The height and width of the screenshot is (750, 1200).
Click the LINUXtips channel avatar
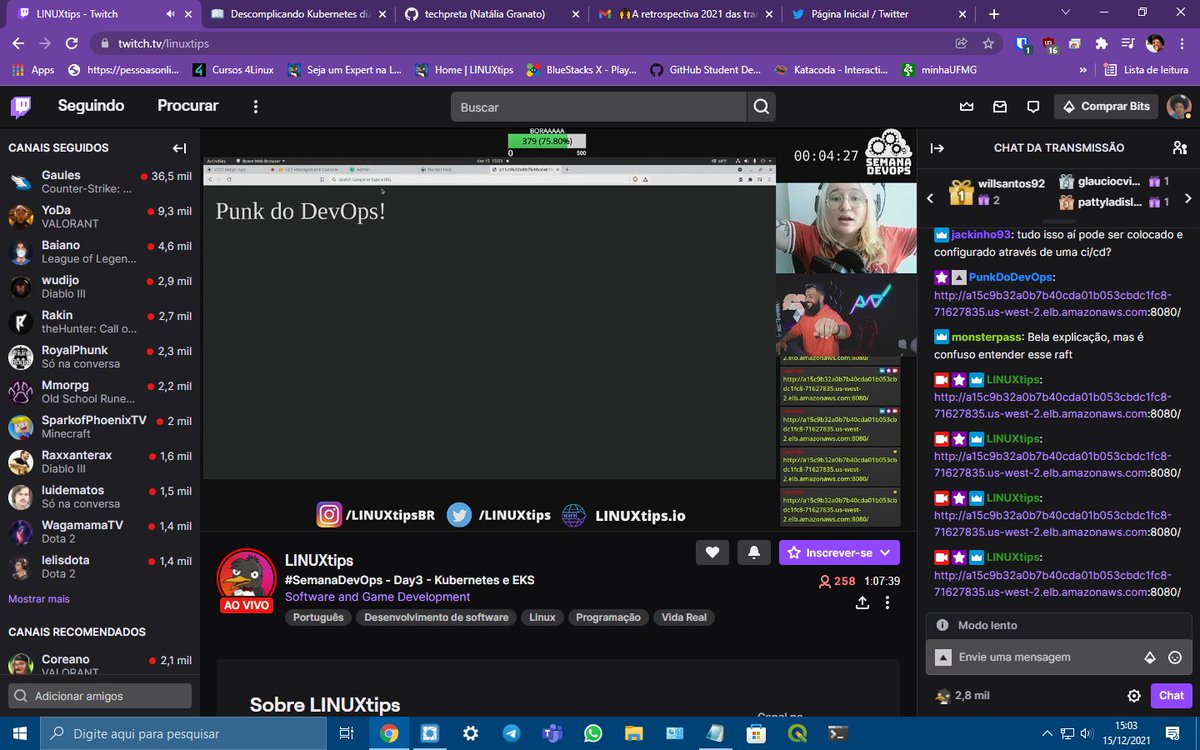[x=246, y=578]
